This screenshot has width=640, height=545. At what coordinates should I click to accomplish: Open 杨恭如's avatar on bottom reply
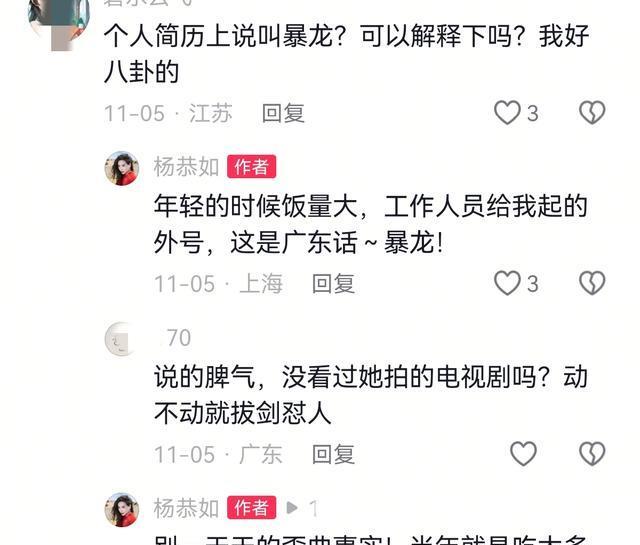point(122,509)
